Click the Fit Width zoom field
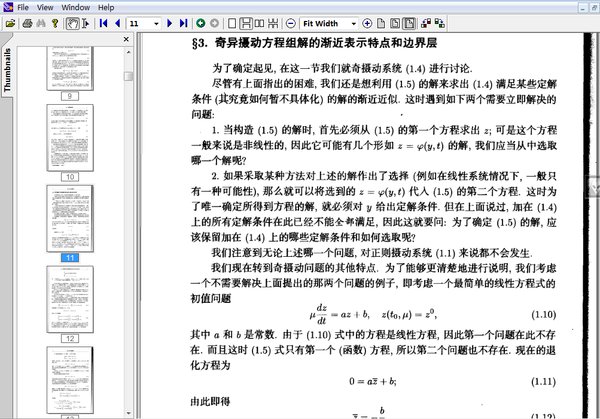 tap(324, 24)
